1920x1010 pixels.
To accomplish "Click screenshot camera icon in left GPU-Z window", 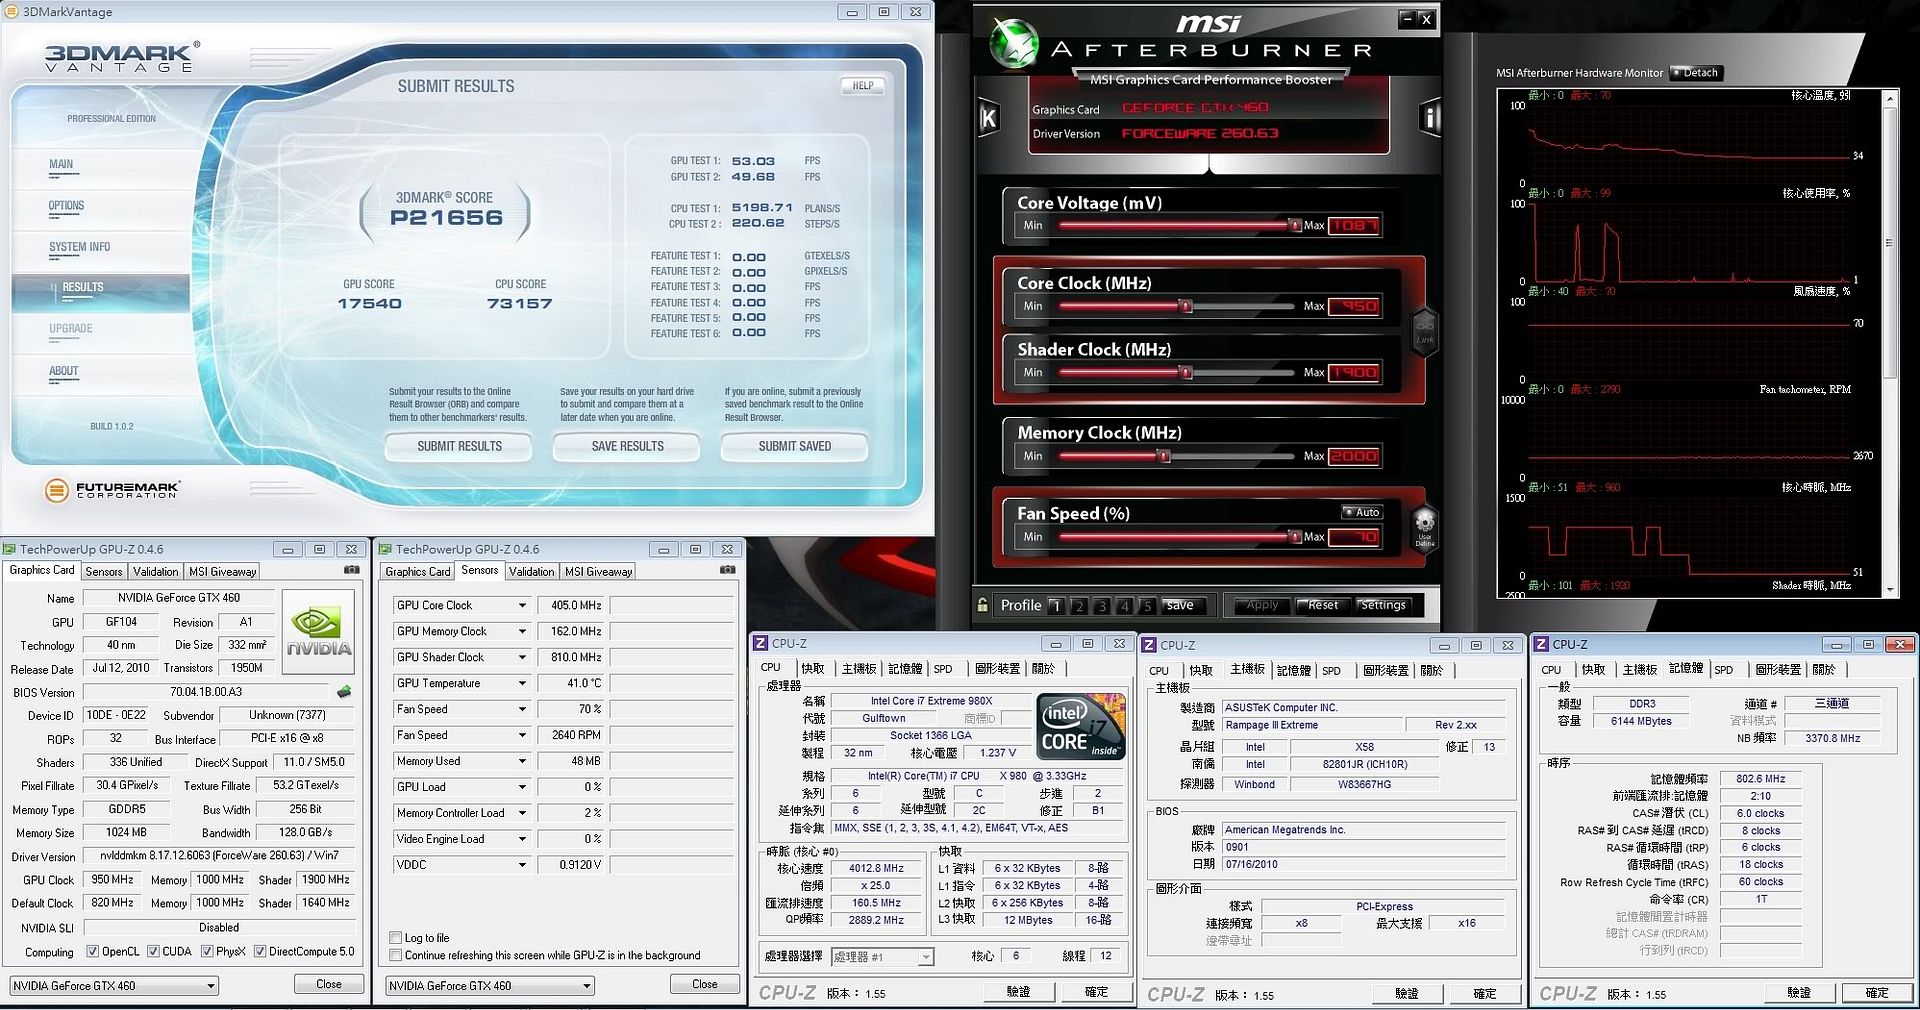I will [x=352, y=570].
